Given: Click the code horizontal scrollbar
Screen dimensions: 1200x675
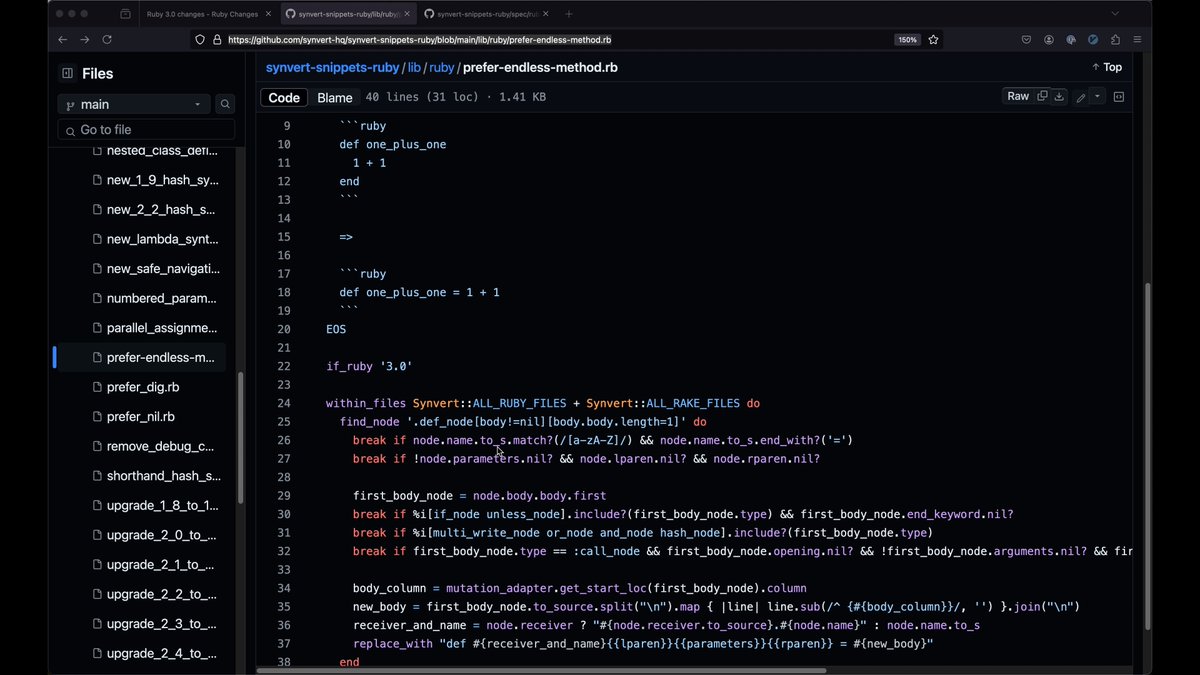Looking at the screenshot, I should coord(541,670).
